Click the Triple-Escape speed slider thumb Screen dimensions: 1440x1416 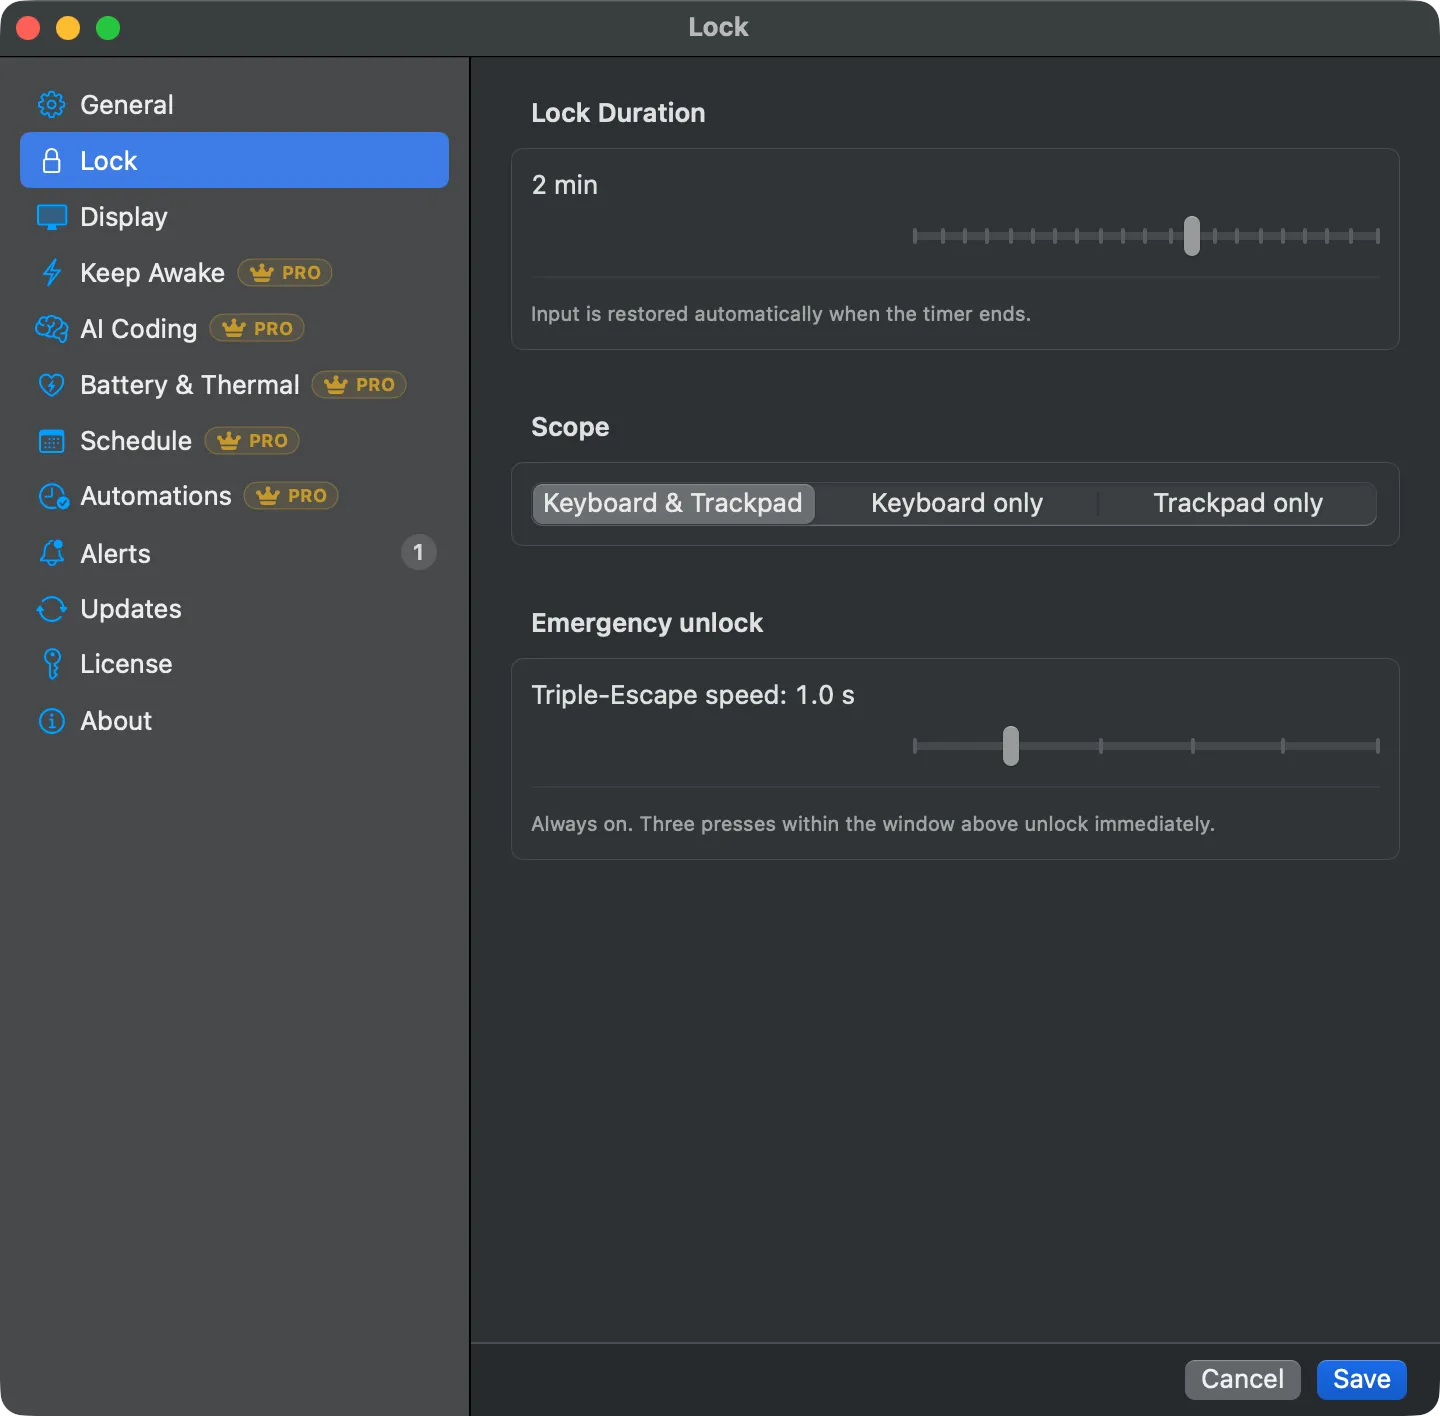[x=1011, y=746]
